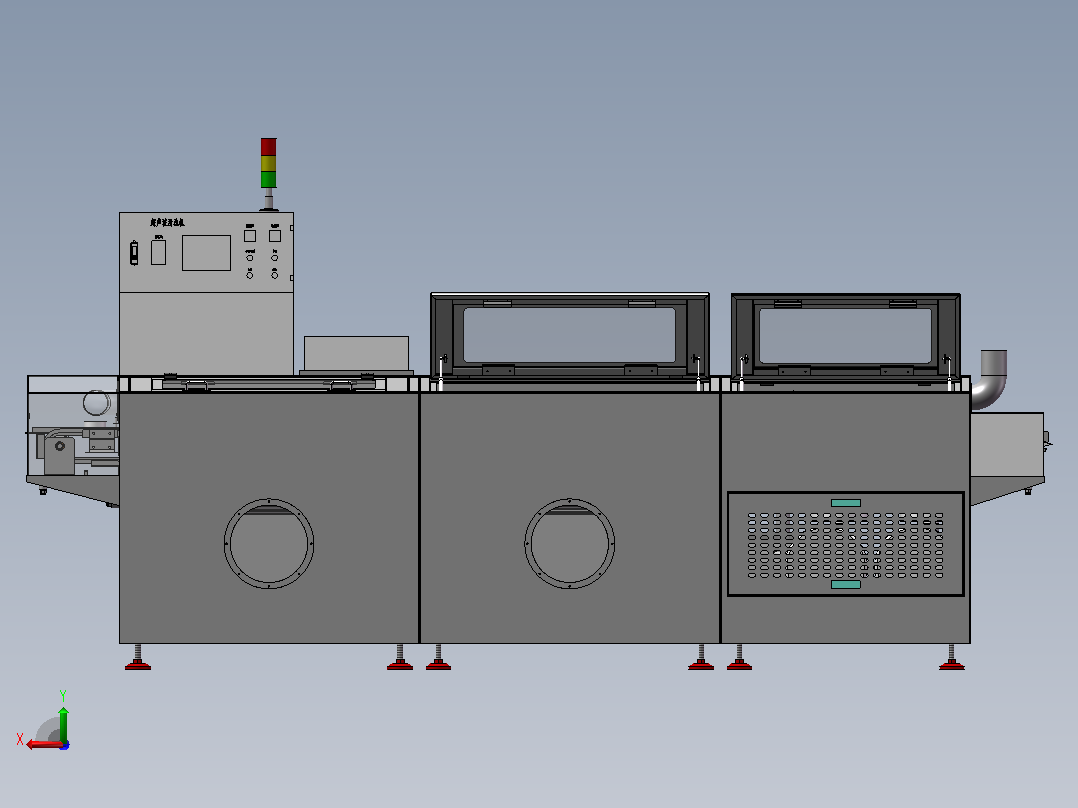1078x808 pixels.
Task: Select the circular porthole on the middle base module
Action: [569, 543]
